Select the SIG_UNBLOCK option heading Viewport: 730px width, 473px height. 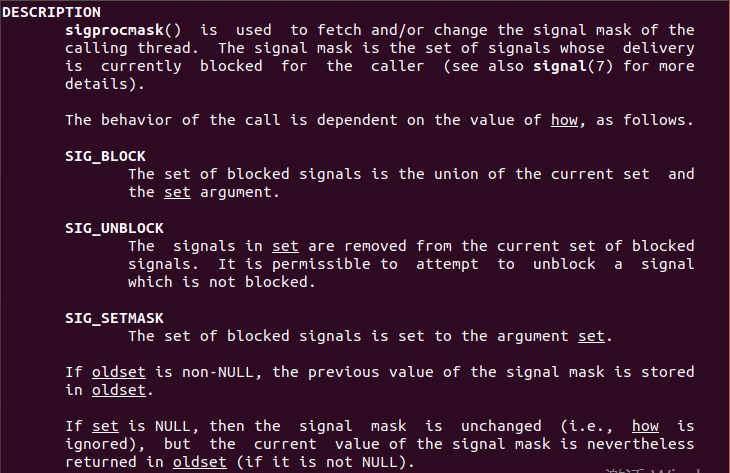click(114, 228)
